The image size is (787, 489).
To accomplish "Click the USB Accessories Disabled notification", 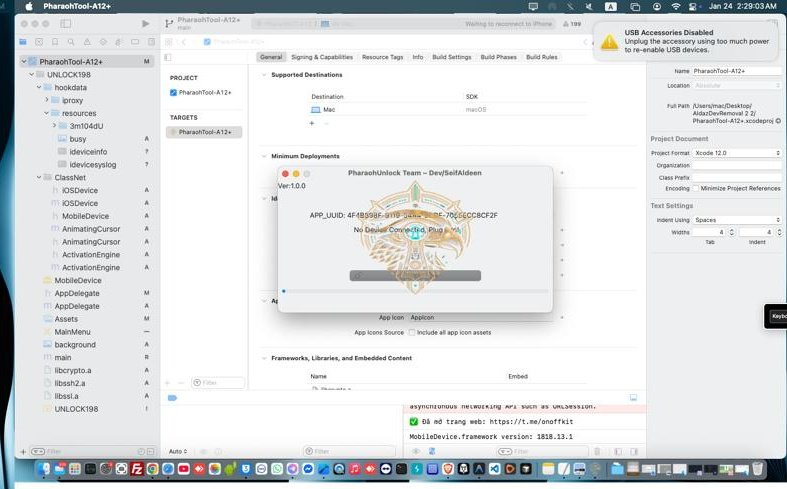I will click(687, 41).
